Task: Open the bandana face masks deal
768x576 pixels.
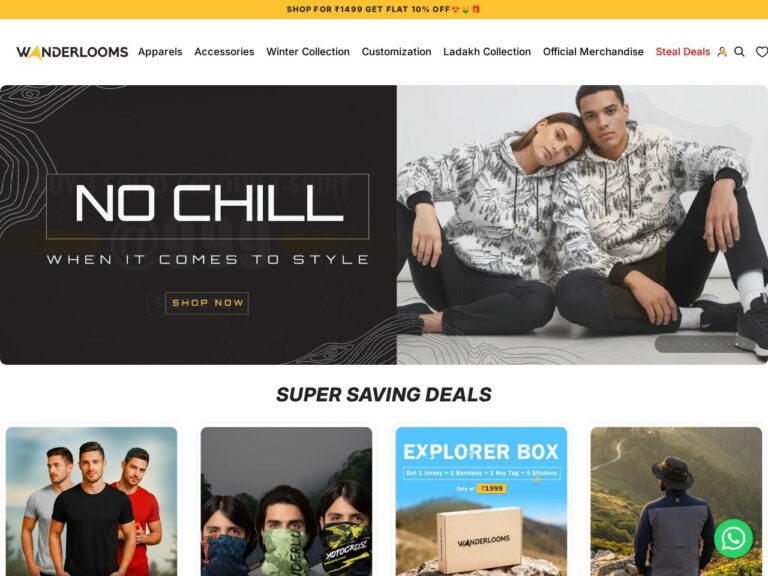Action: 287,502
